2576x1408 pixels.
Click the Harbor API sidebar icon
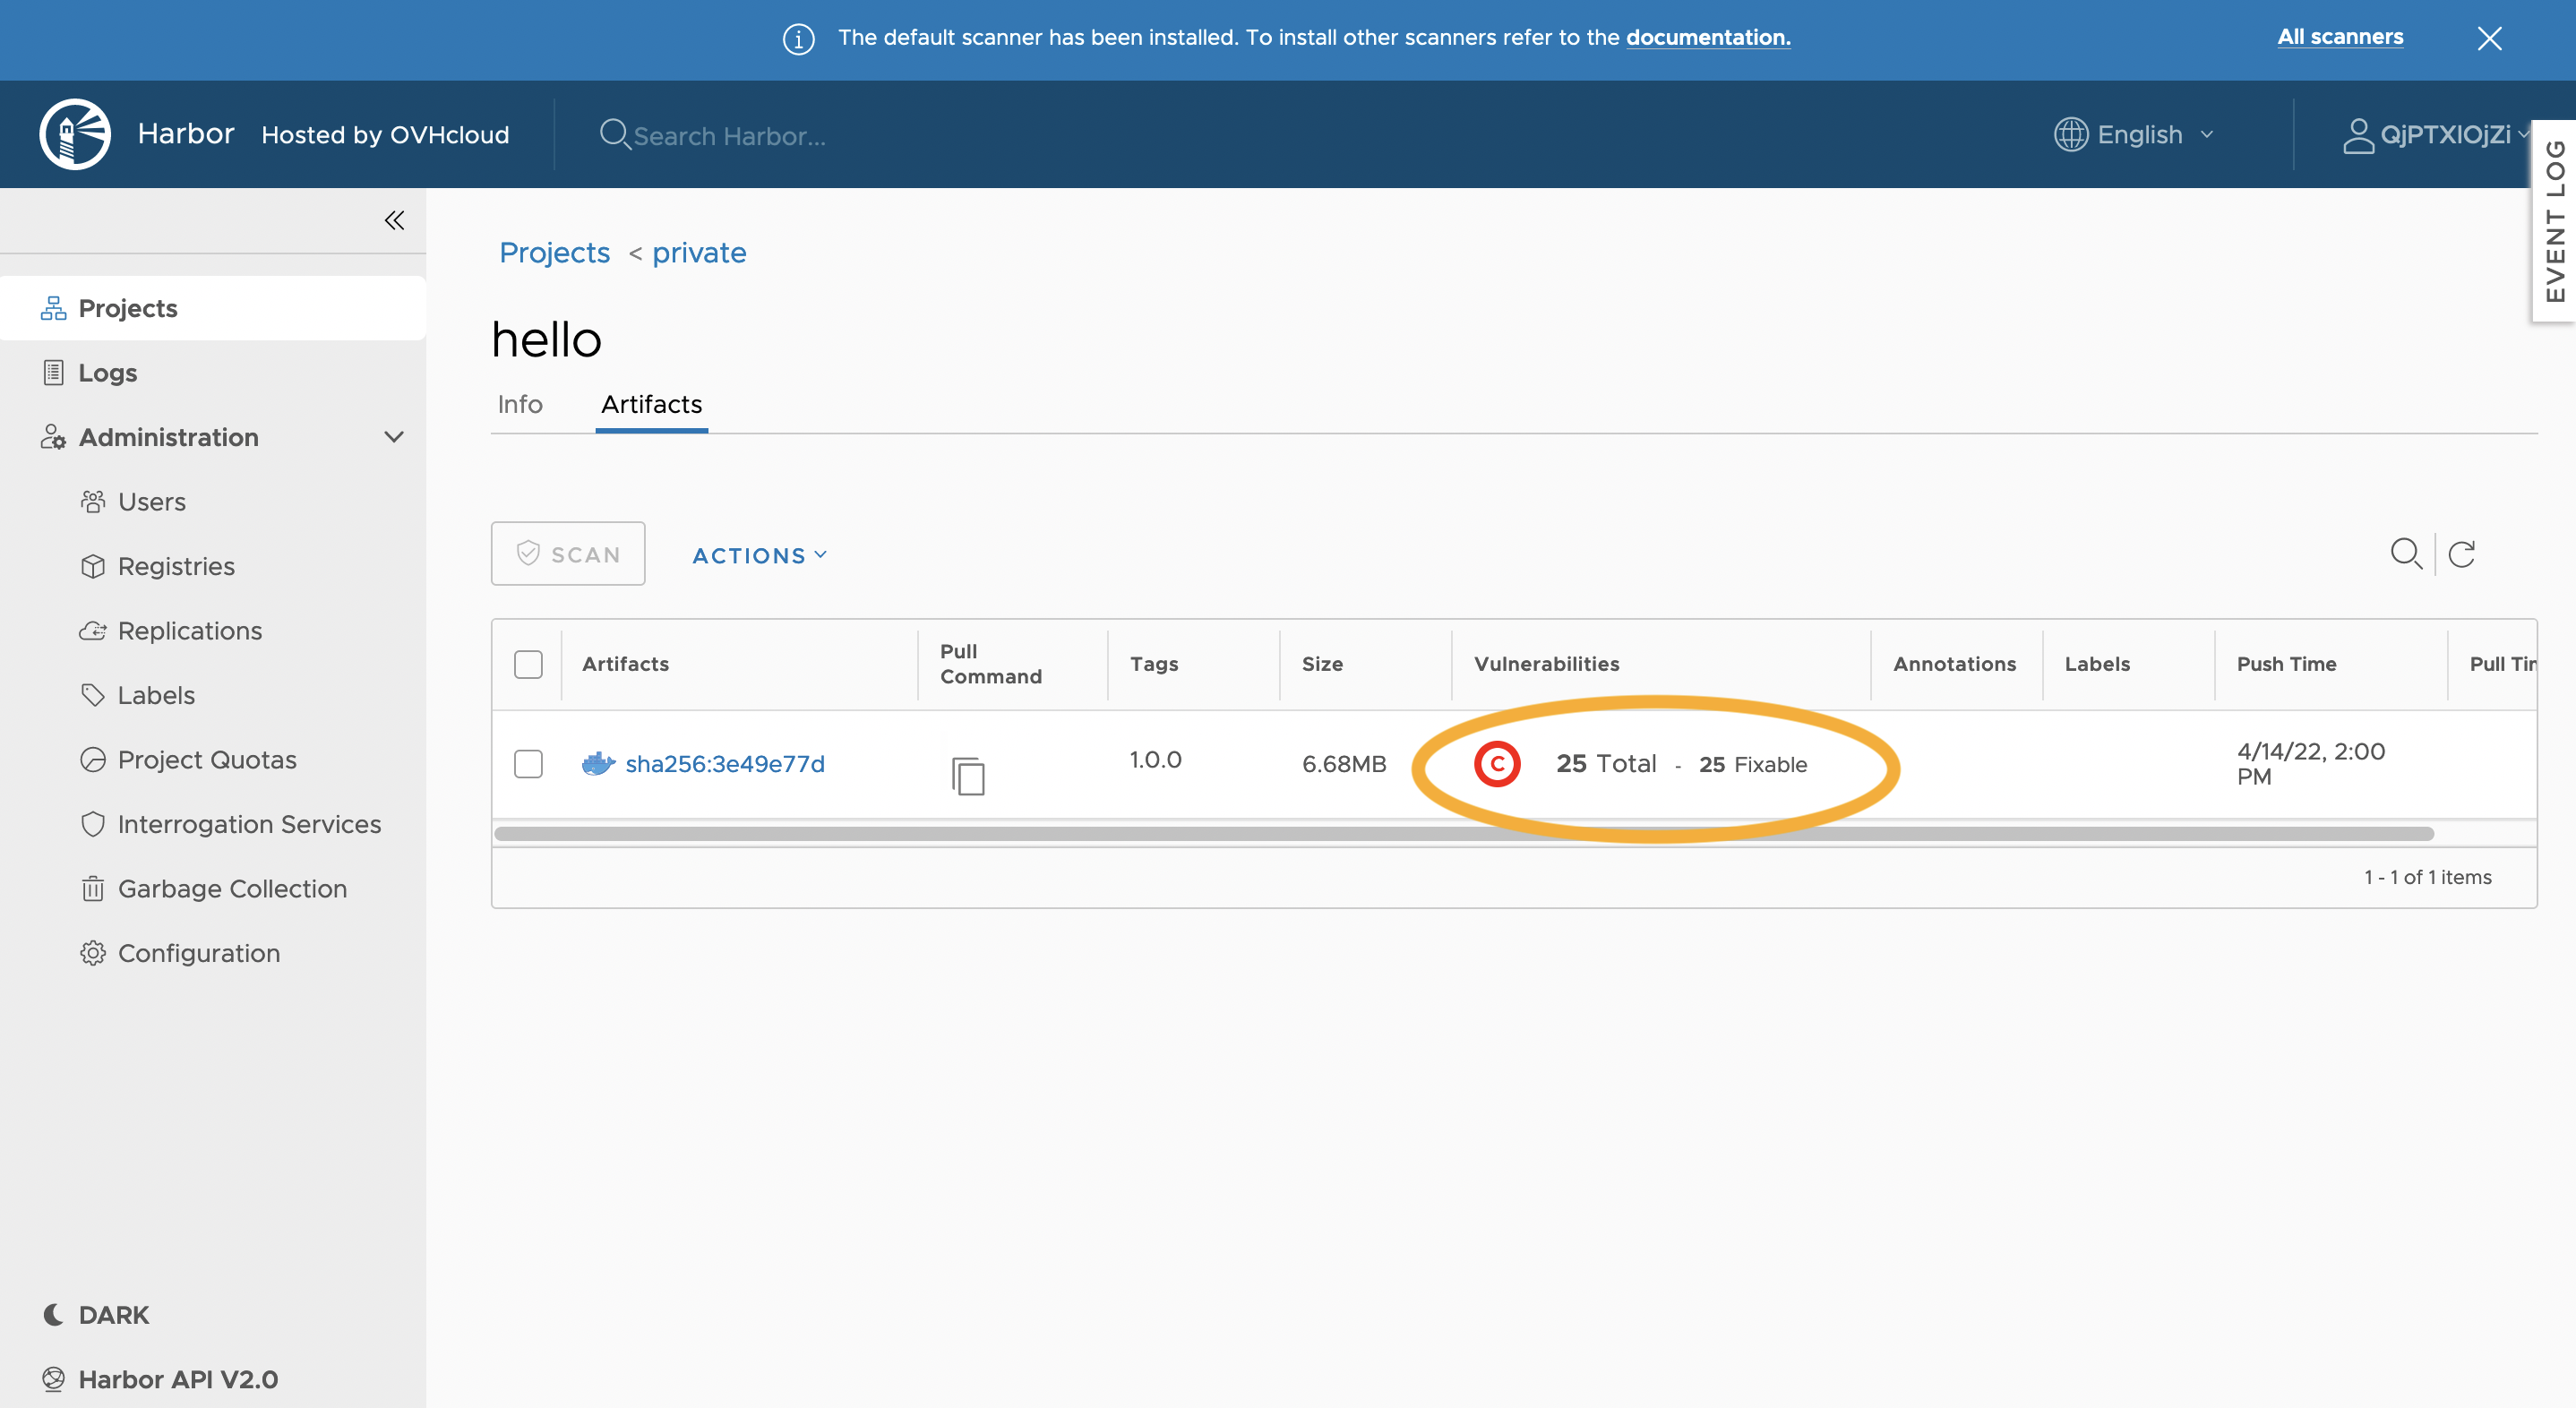pyautogui.click(x=53, y=1379)
